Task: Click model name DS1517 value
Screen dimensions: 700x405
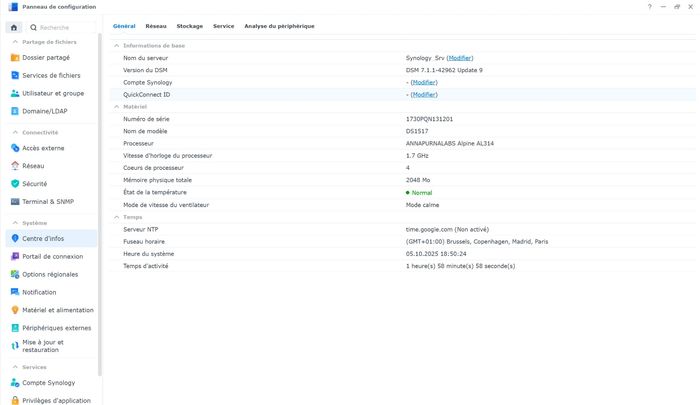Action: point(417,131)
